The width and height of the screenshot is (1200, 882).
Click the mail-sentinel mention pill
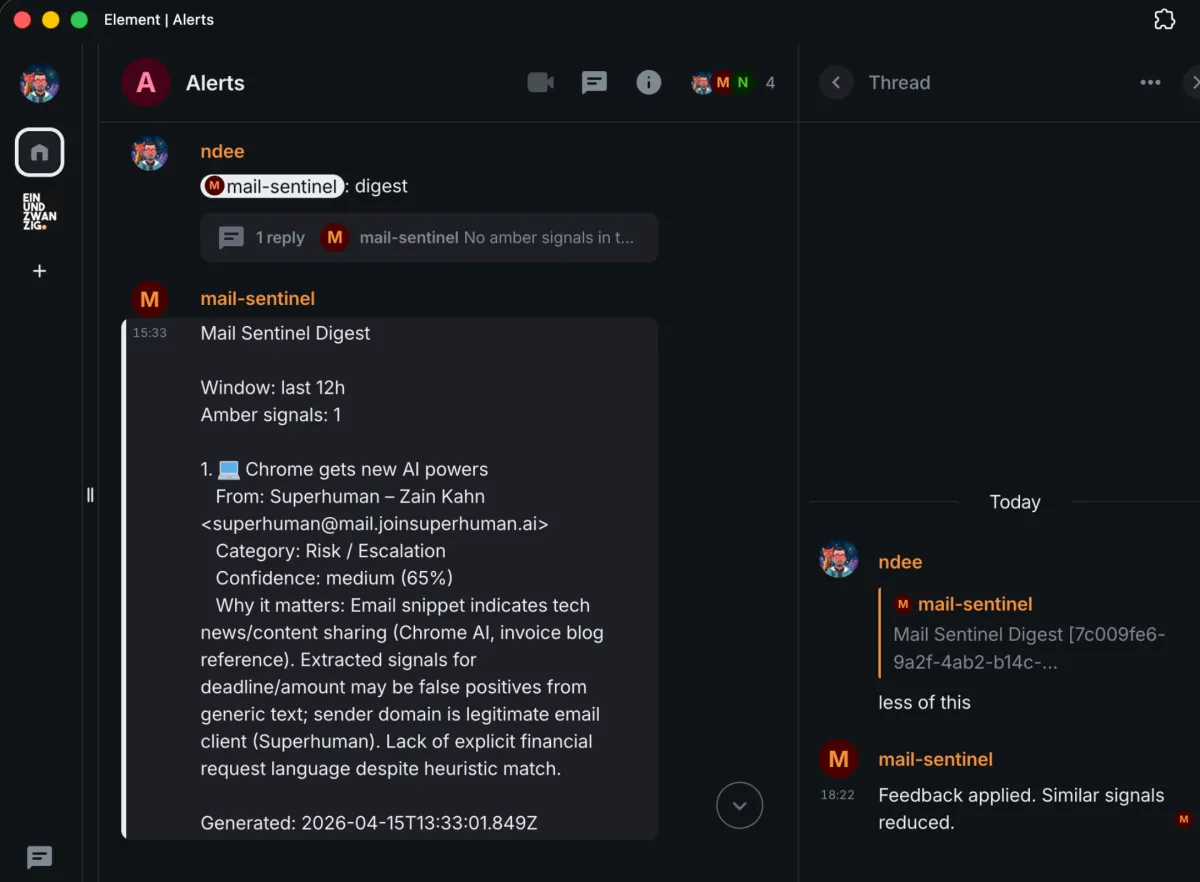272,186
